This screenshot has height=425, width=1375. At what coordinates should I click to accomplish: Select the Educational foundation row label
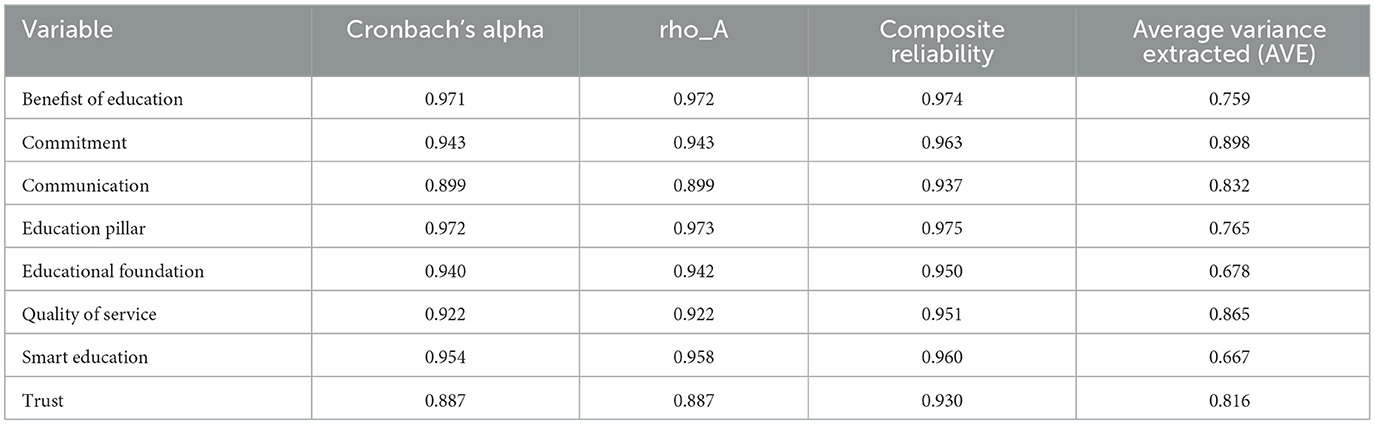112,271
